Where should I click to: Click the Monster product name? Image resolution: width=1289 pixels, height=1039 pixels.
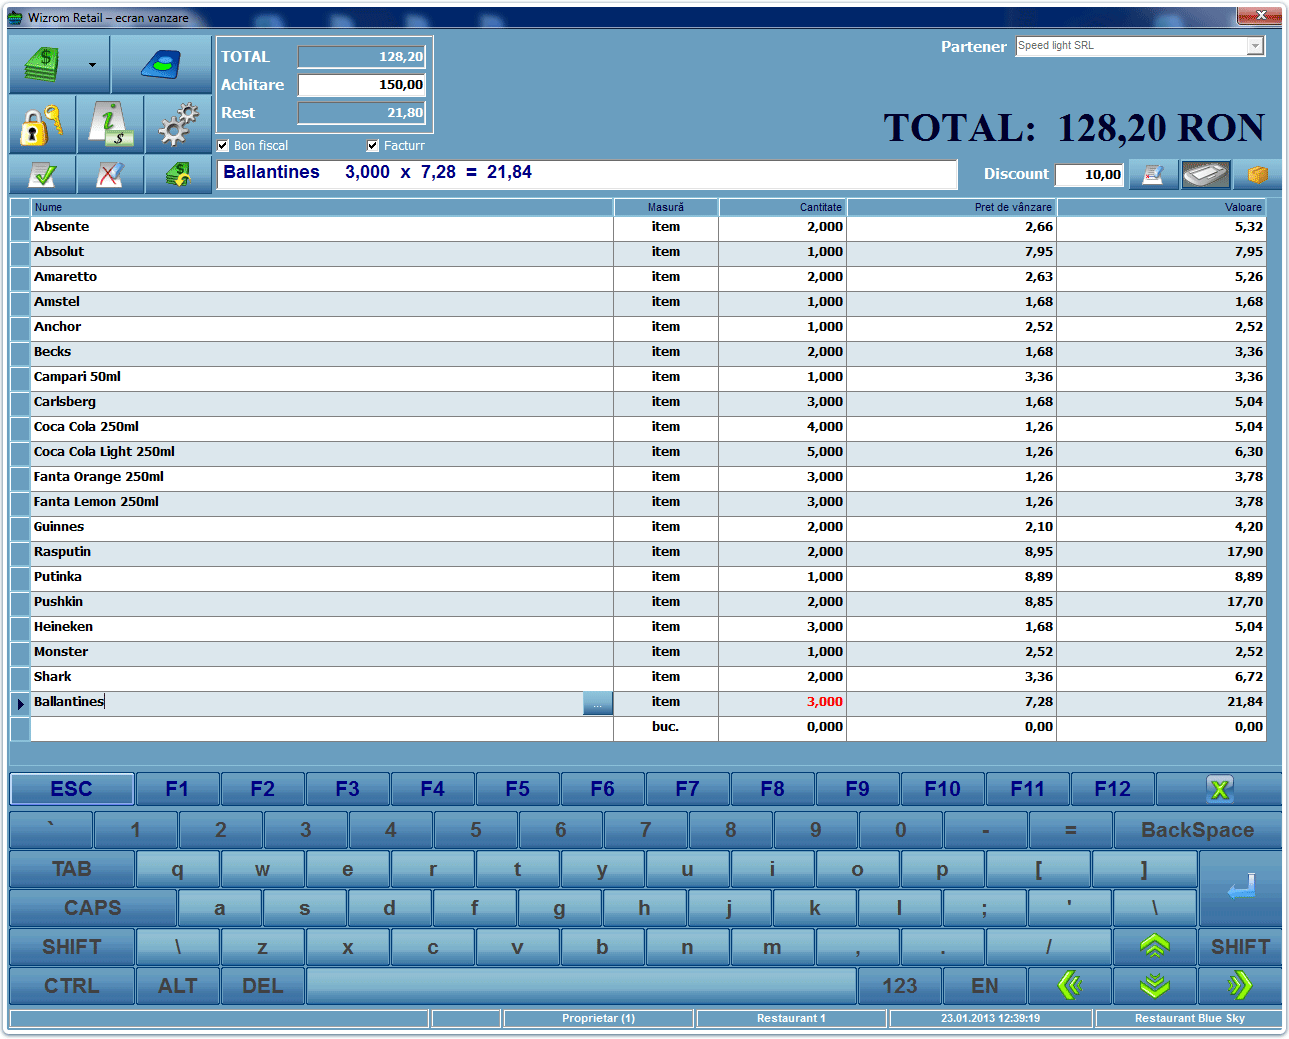61,652
